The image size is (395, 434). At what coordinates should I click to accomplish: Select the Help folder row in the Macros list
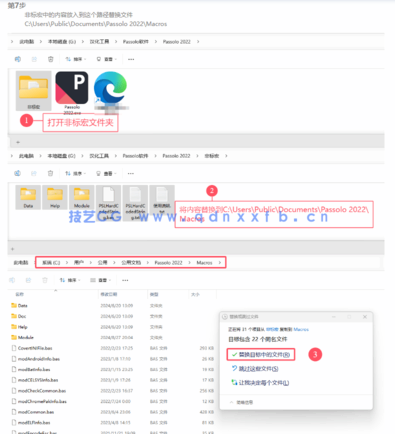(113, 327)
